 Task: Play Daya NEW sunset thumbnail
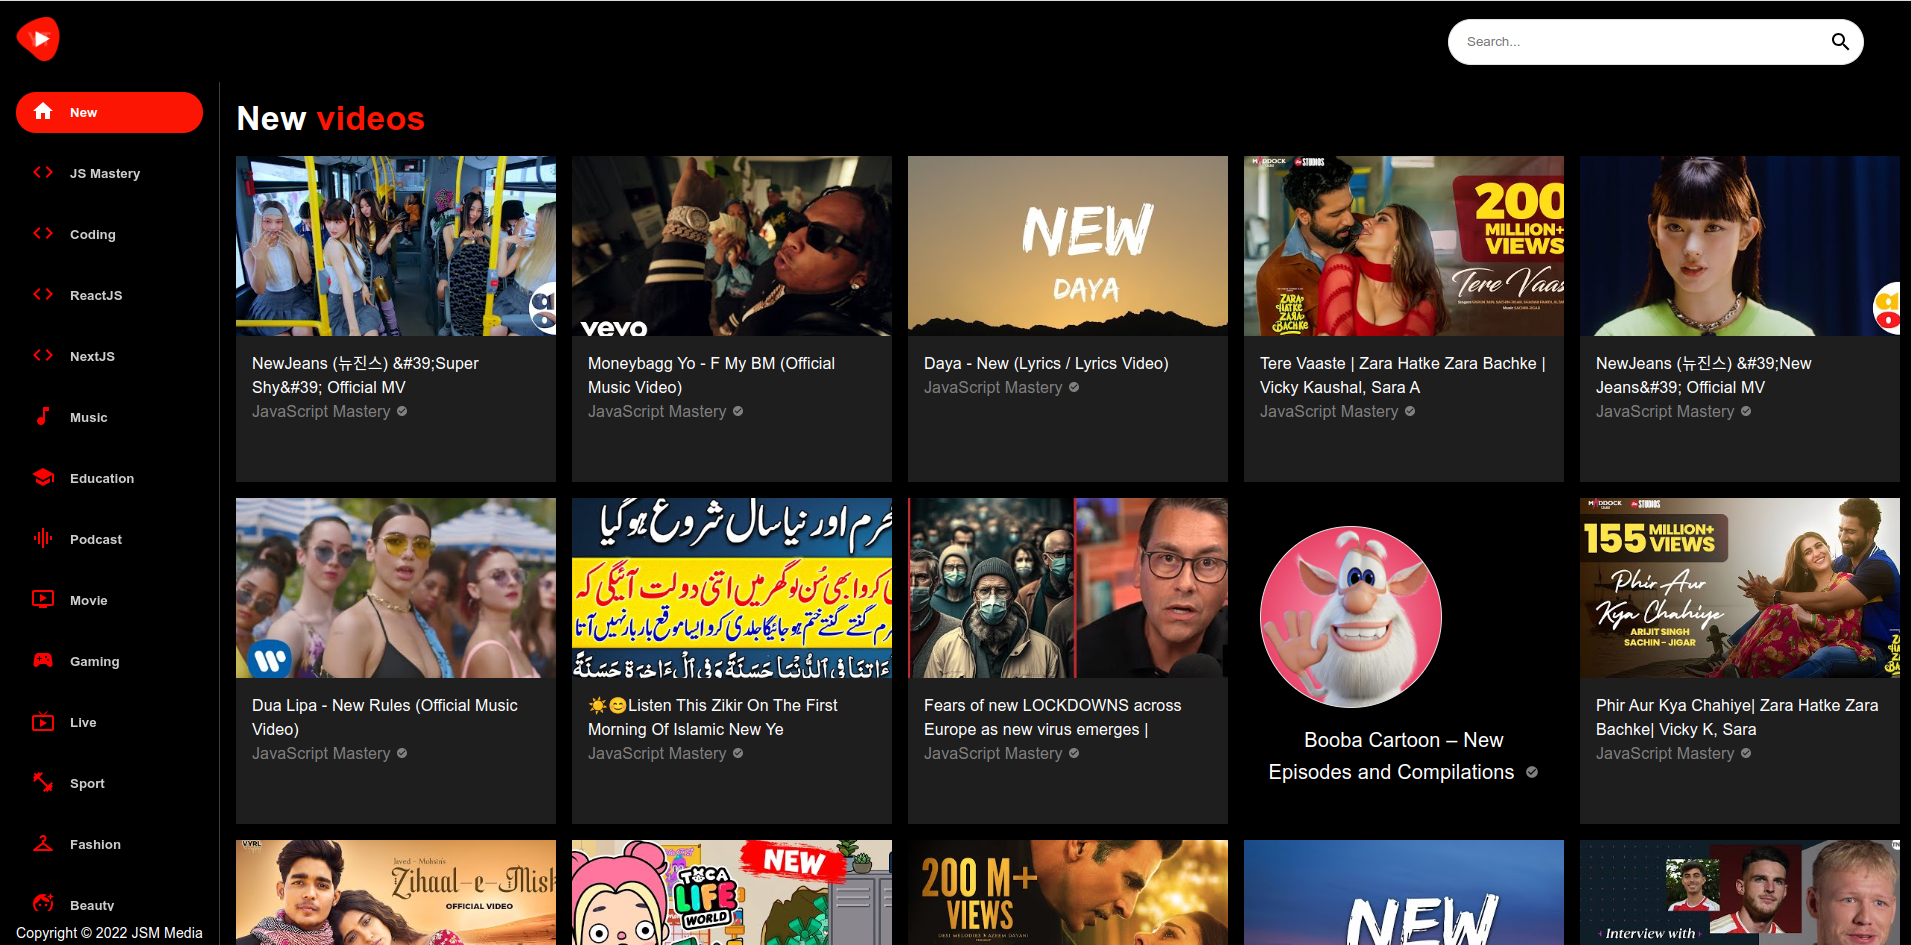coord(1068,246)
